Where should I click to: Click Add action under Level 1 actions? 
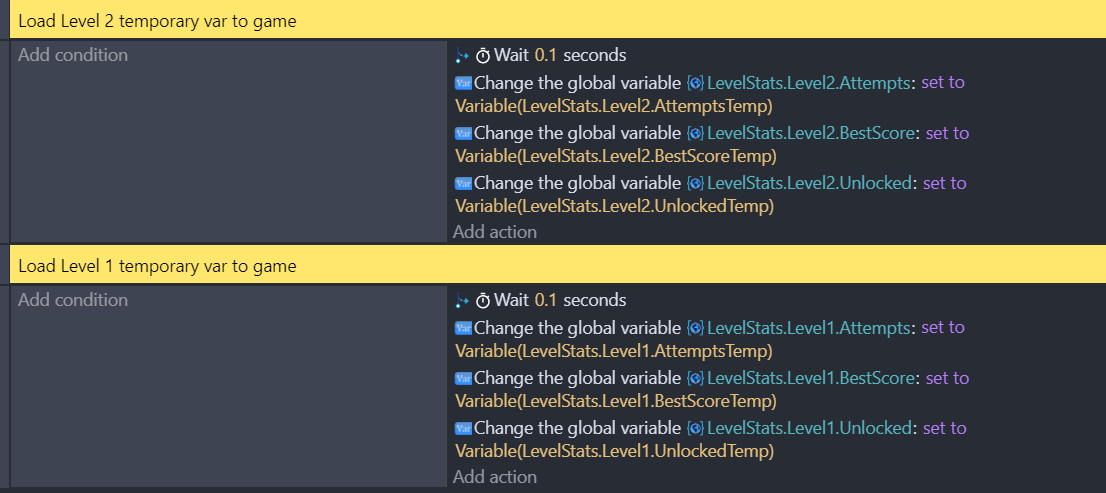click(494, 477)
